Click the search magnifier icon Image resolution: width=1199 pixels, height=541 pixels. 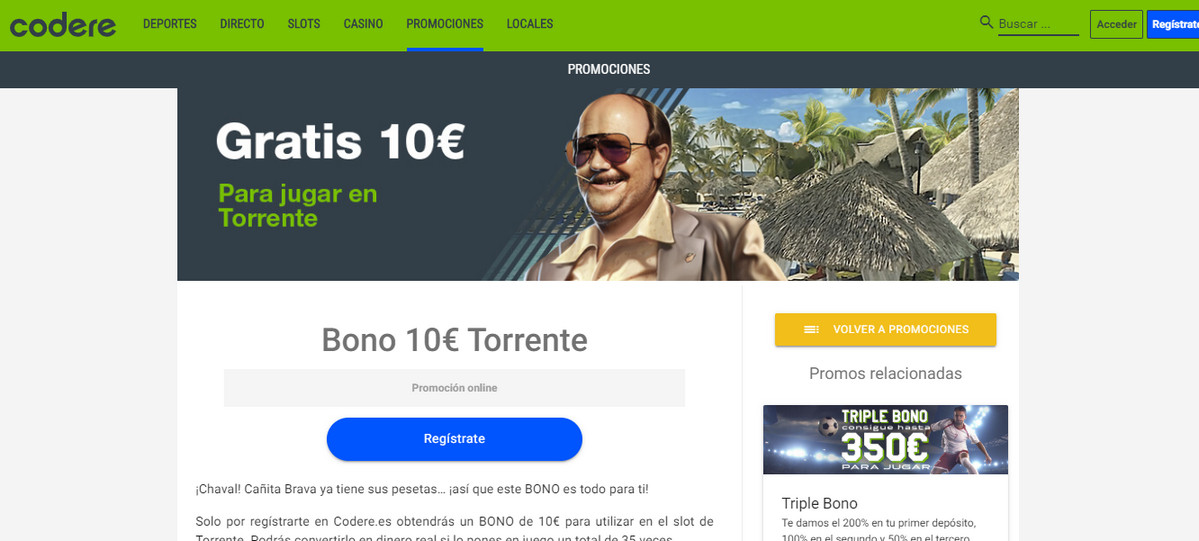[x=986, y=22]
